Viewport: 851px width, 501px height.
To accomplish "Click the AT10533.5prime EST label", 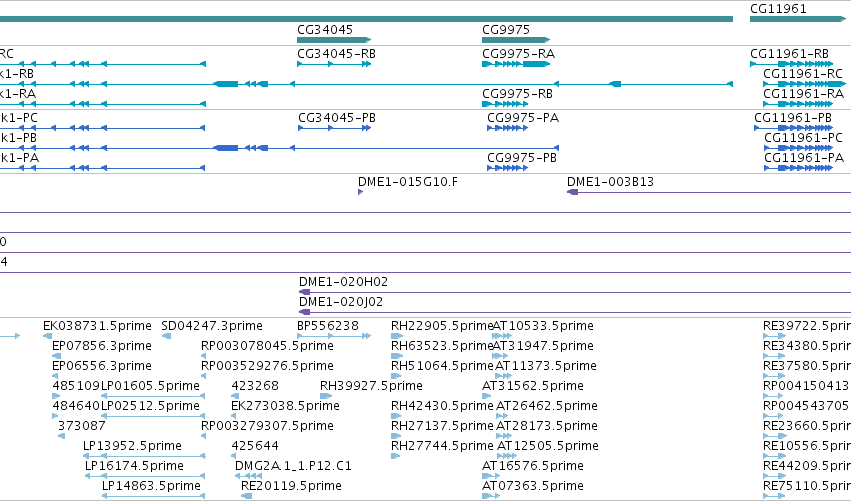I will pyautogui.click(x=543, y=326).
